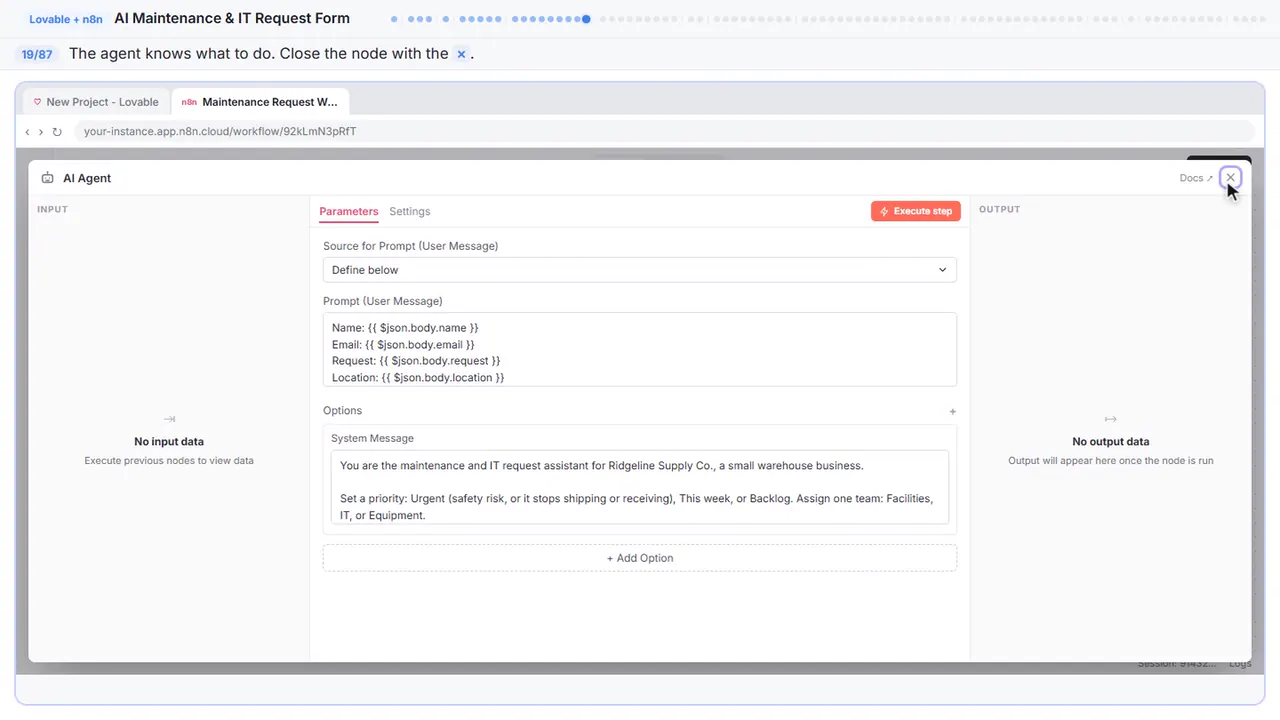Select the Maintenance Request browser tab

click(x=261, y=102)
